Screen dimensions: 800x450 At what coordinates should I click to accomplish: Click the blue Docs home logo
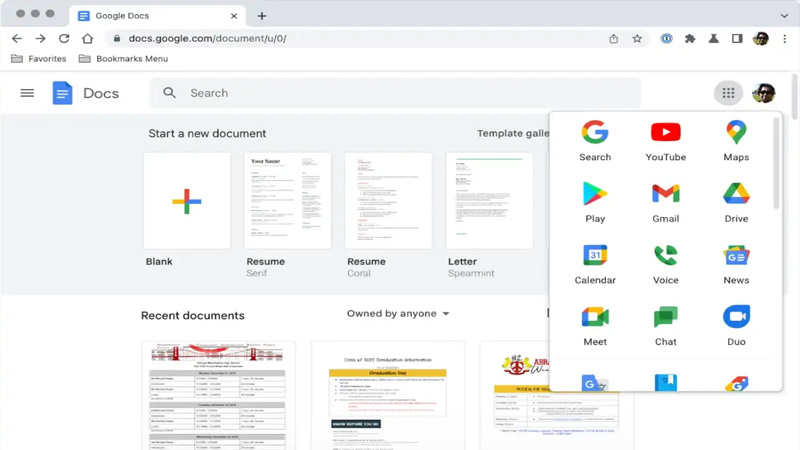tap(62, 93)
